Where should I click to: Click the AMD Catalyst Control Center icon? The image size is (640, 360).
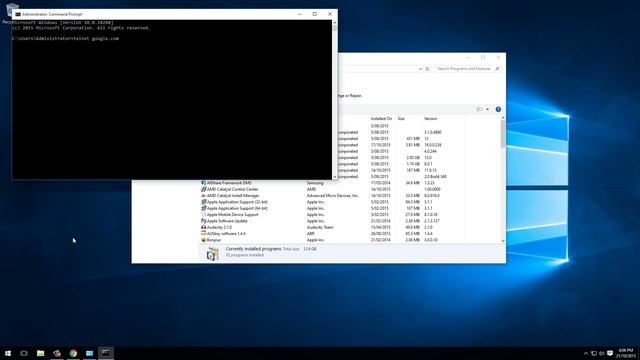point(203,189)
